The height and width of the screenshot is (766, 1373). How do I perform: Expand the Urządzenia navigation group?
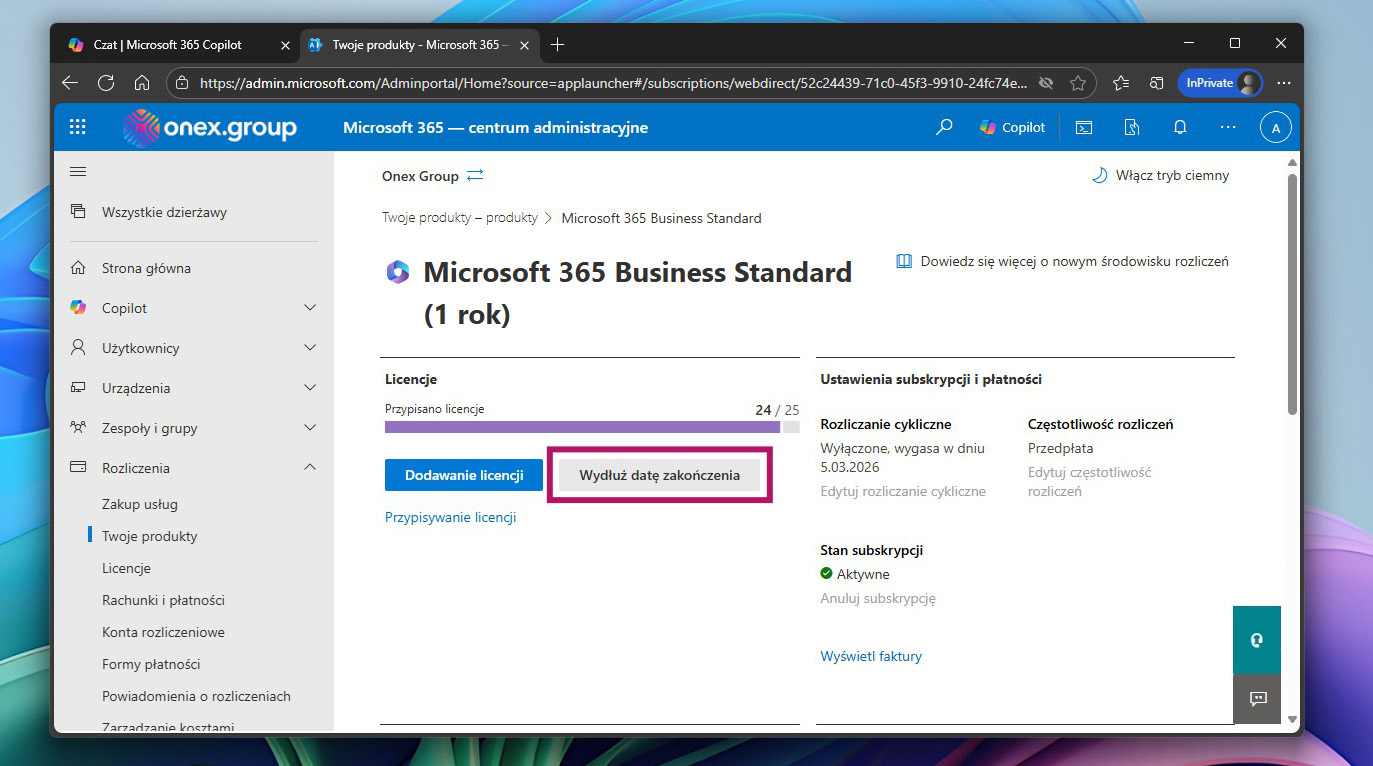pyautogui.click(x=310, y=388)
